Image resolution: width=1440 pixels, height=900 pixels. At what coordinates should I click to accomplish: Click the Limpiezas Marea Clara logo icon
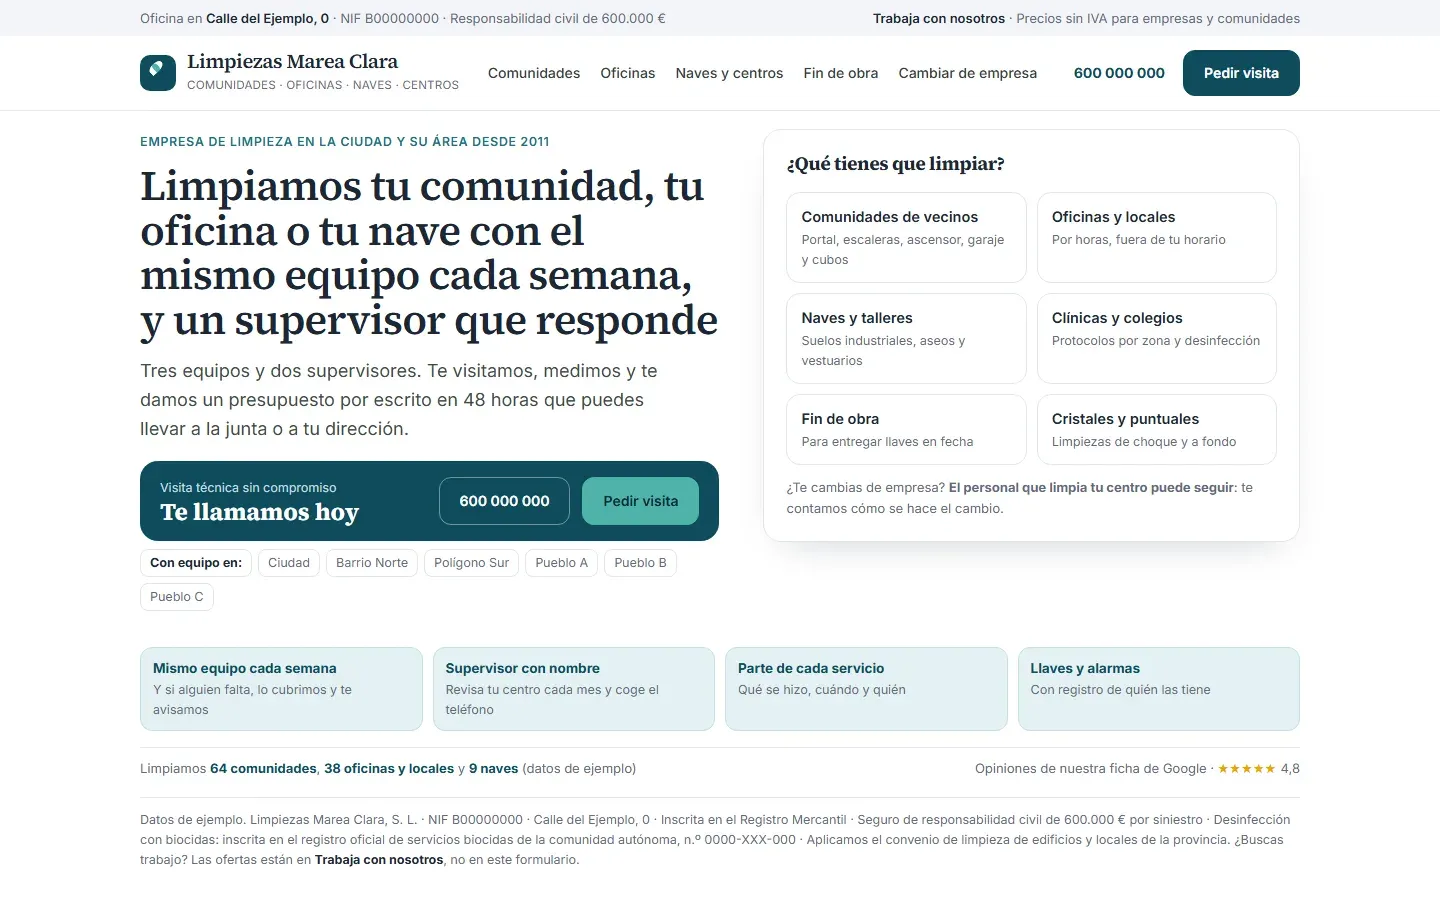pos(158,73)
